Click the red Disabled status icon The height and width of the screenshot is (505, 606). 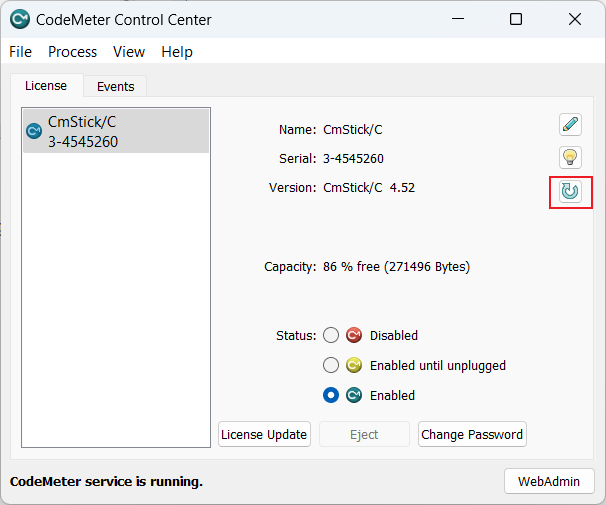[x=354, y=336]
